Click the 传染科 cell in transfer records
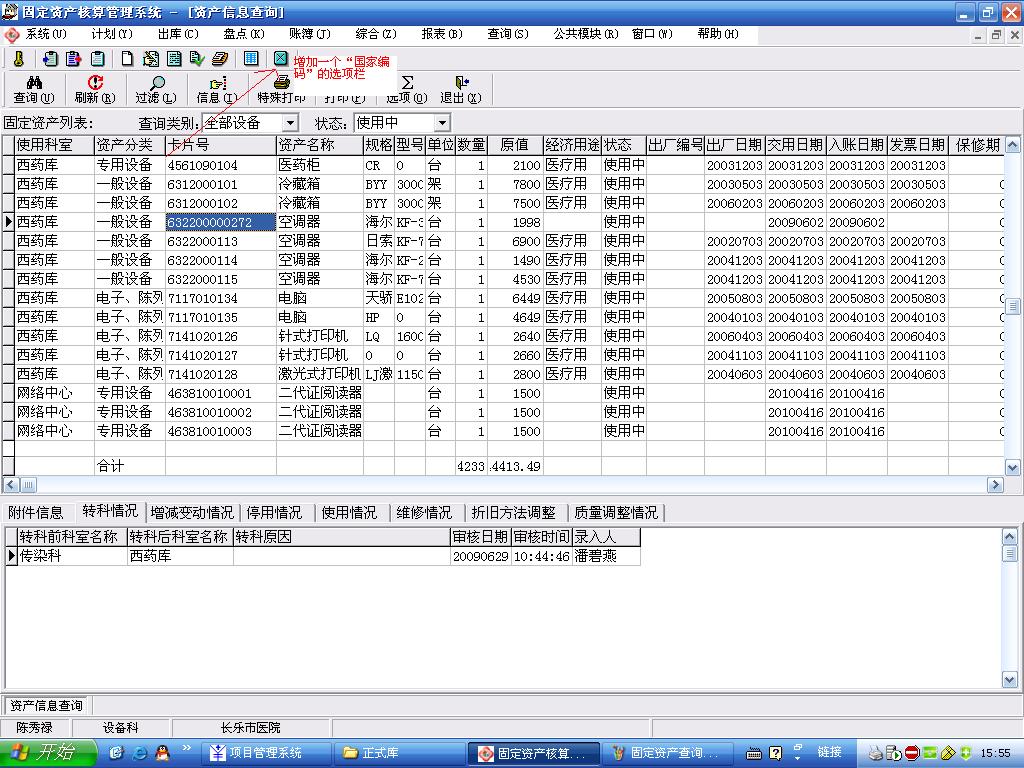This screenshot has height=768, width=1024. (x=72, y=556)
